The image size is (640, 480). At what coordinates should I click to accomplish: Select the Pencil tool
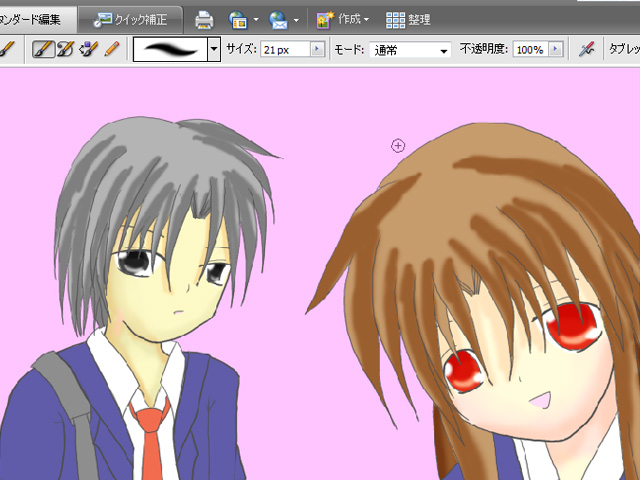[112, 49]
